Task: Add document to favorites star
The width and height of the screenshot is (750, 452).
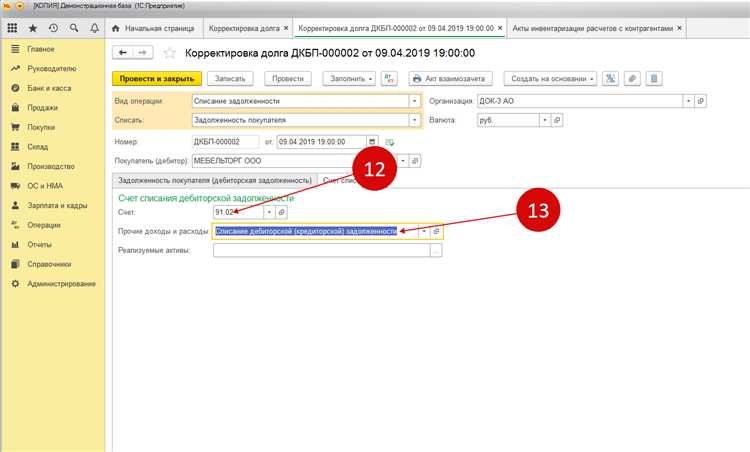Action: pos(169,53)
